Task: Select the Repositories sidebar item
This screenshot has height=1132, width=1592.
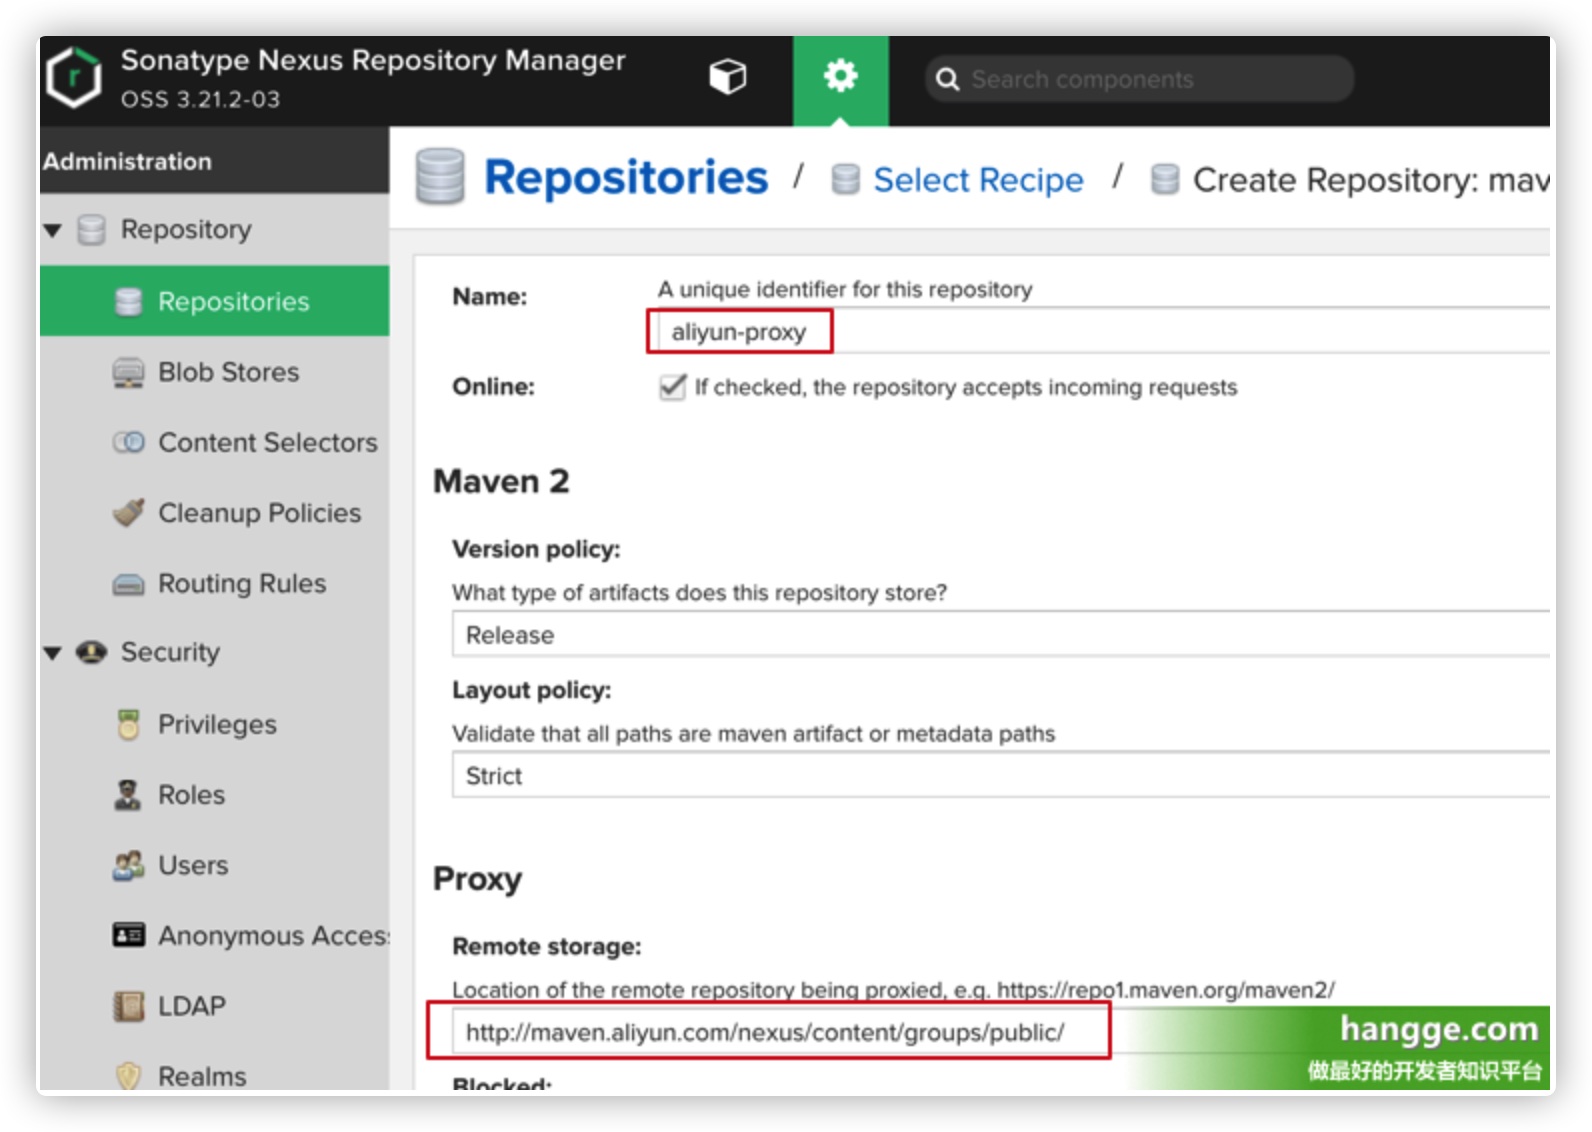Action: [215, 301]
